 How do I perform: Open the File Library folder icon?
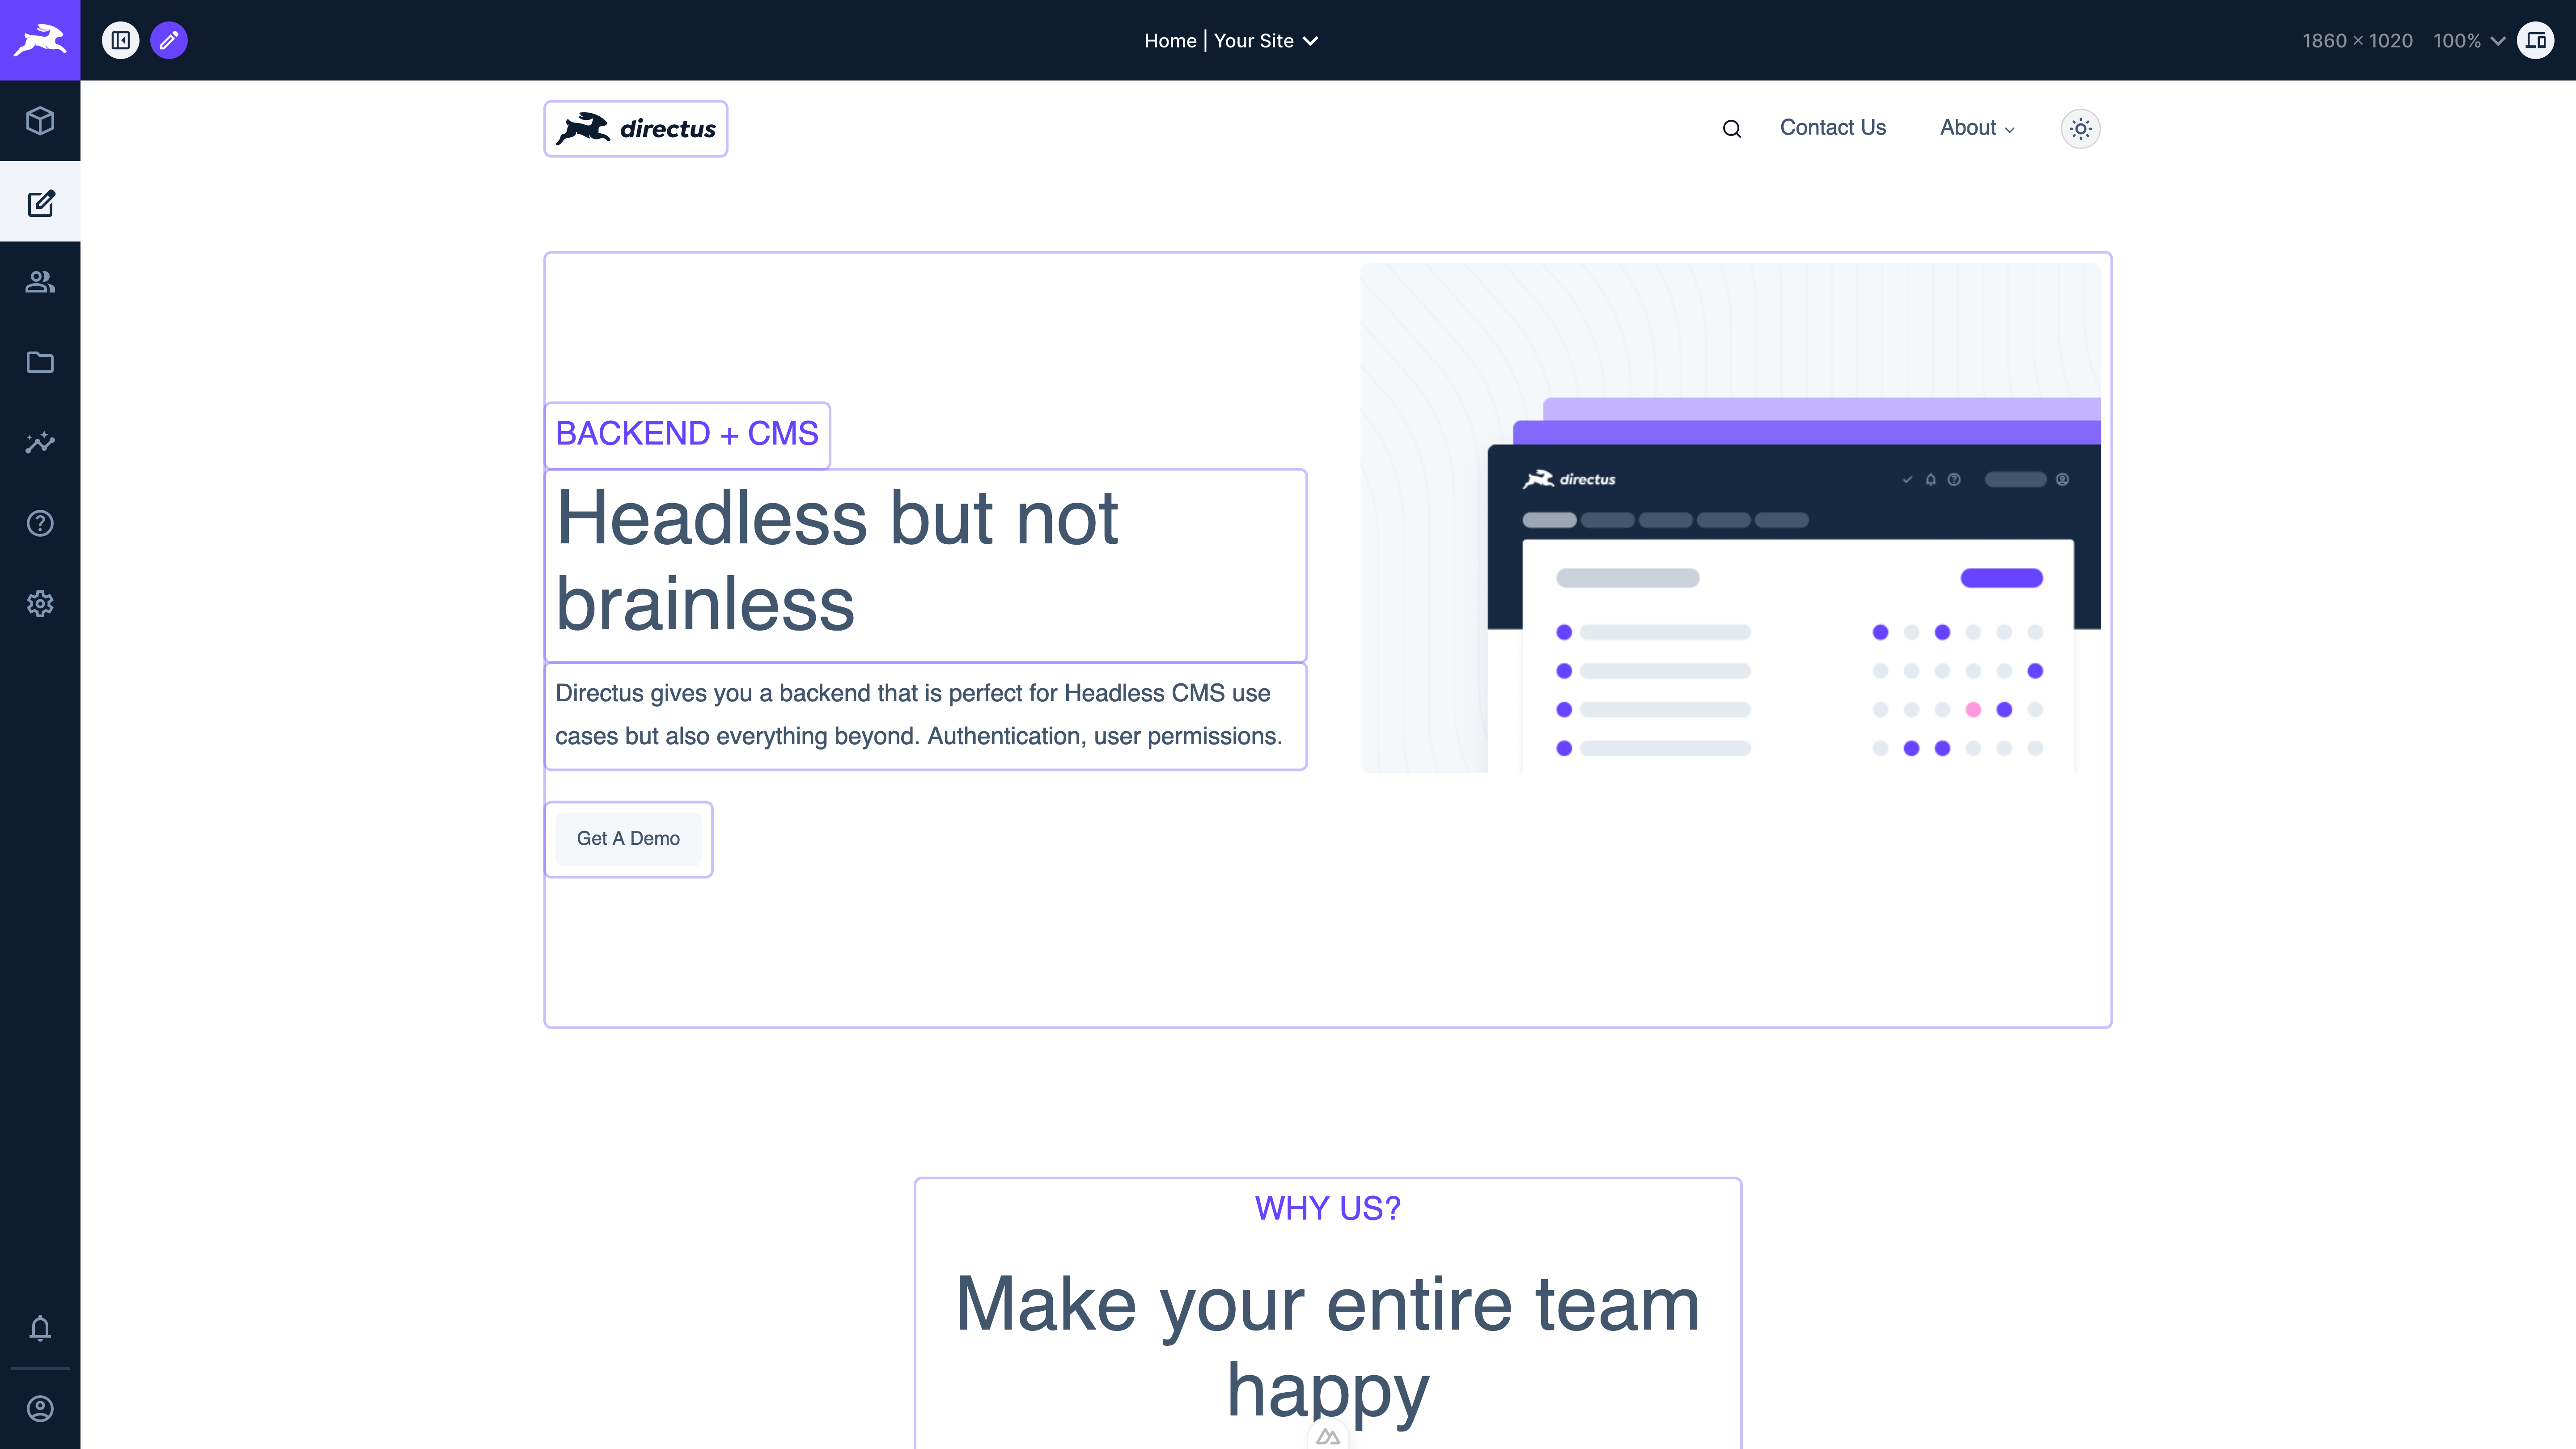coord(40,362)
